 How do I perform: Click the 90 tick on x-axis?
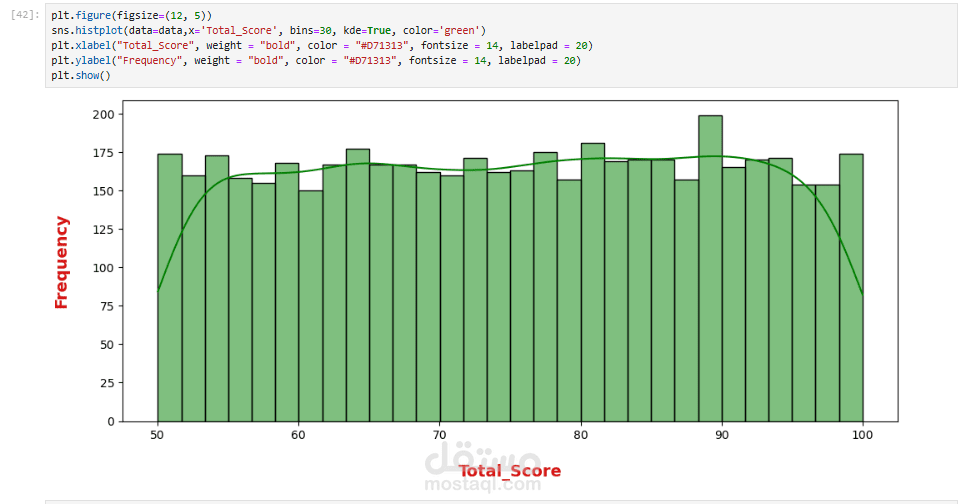721,435
